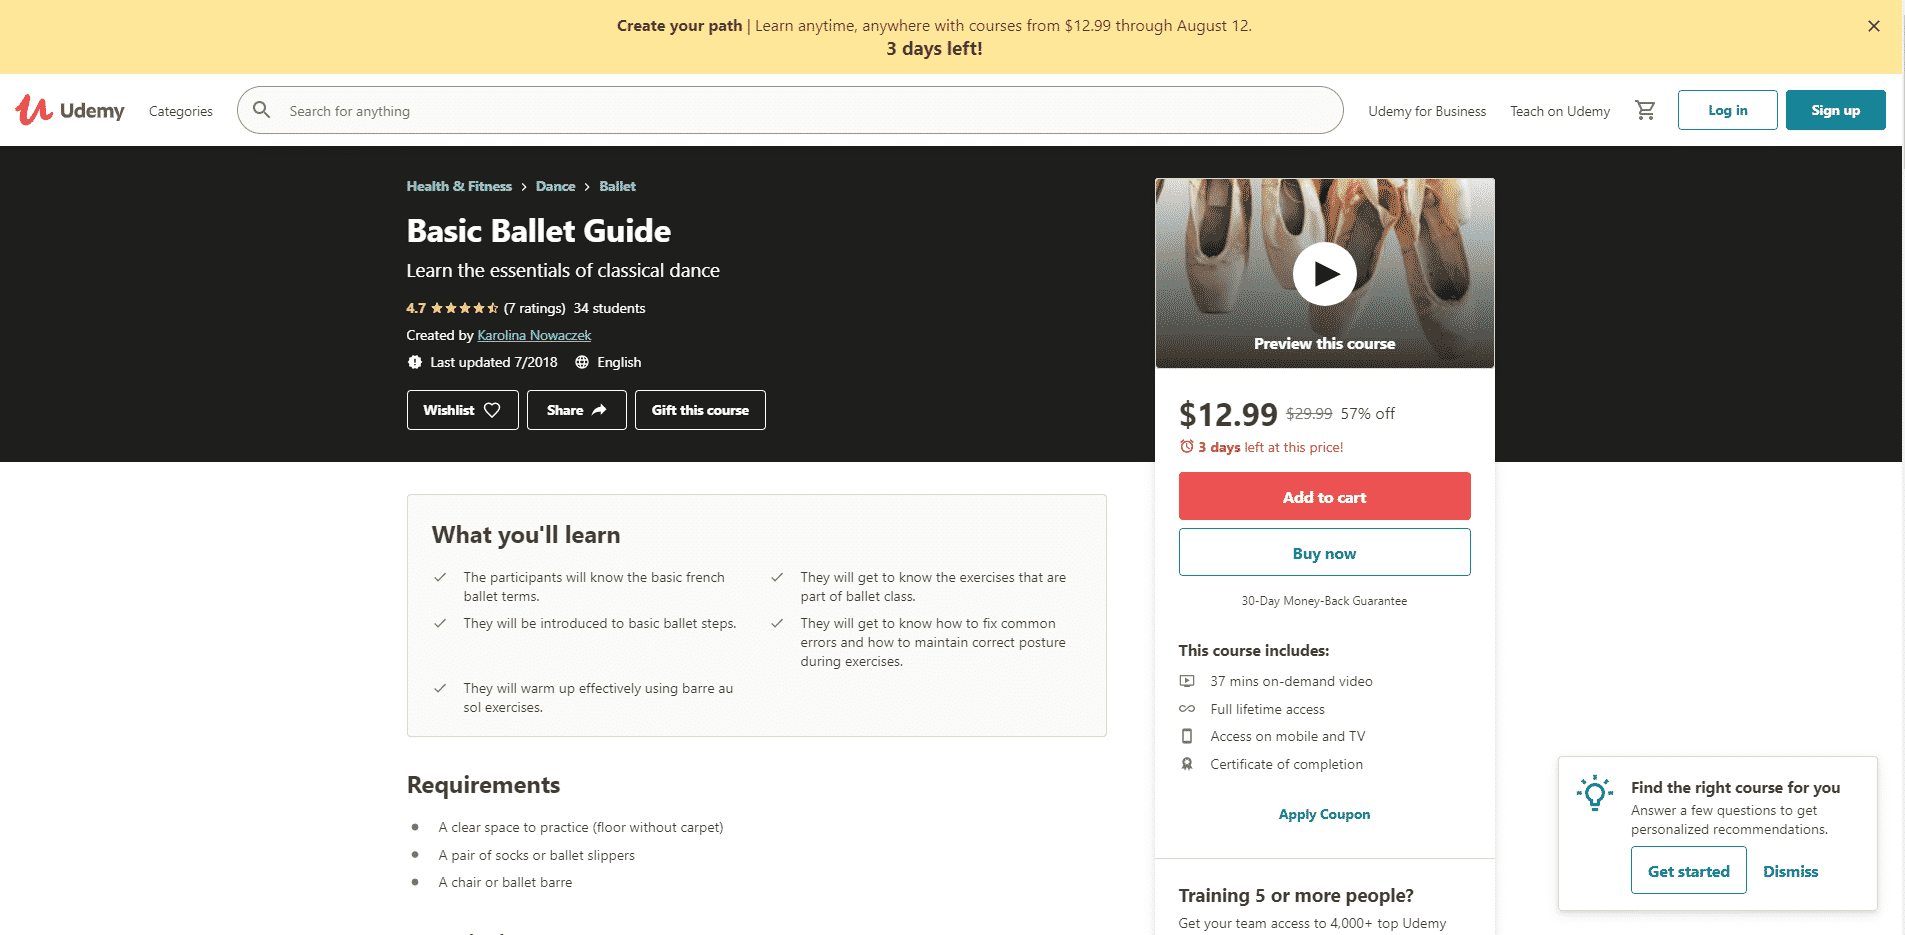
Task: Click 'Full lifetime access' text
Action: point(1267,709)
